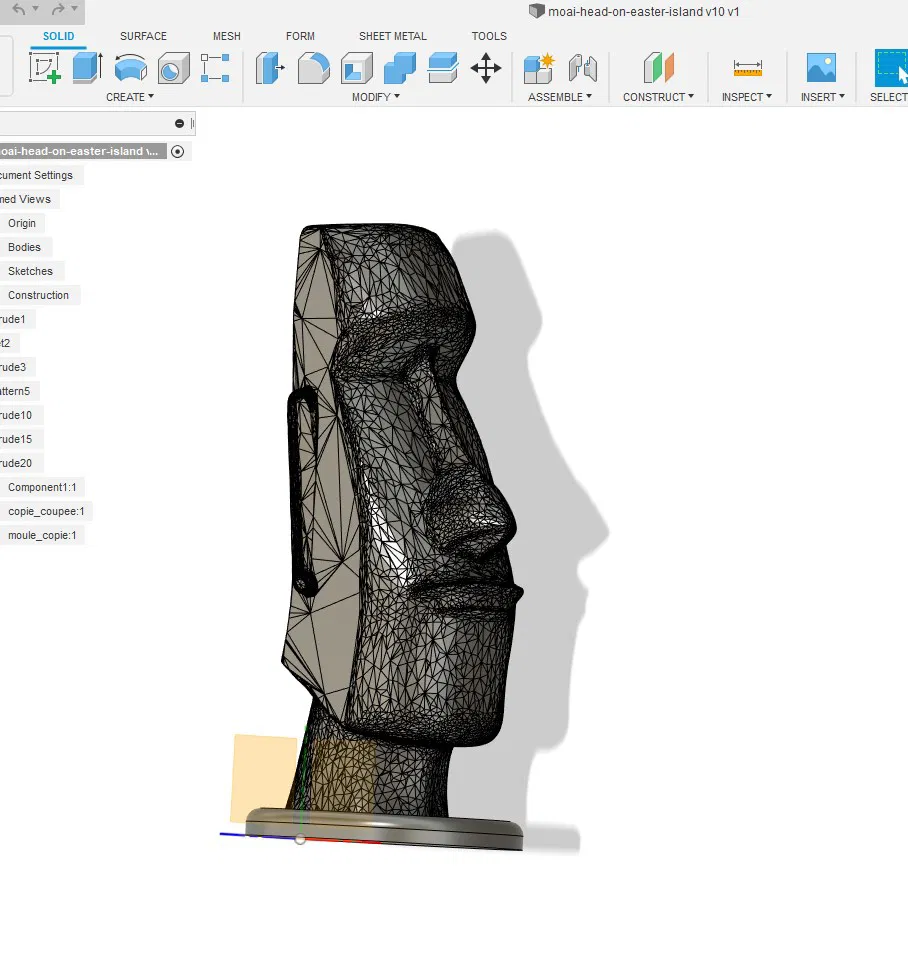Click the New Component icon

pos(539,67)
